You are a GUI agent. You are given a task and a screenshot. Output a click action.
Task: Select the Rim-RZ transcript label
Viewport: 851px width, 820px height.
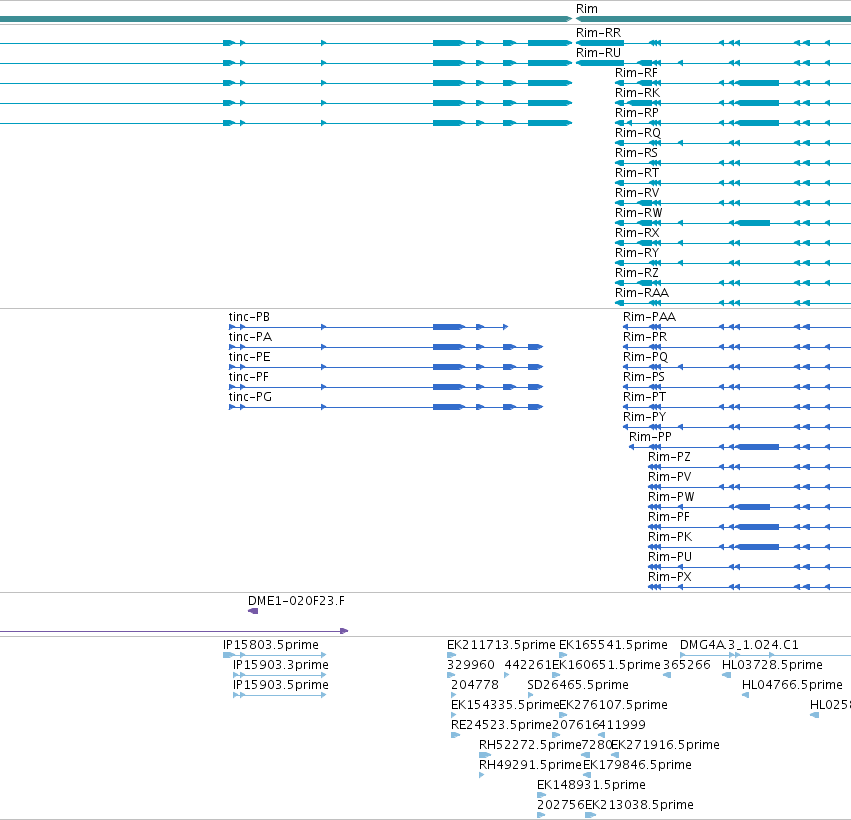coord(637,273)
